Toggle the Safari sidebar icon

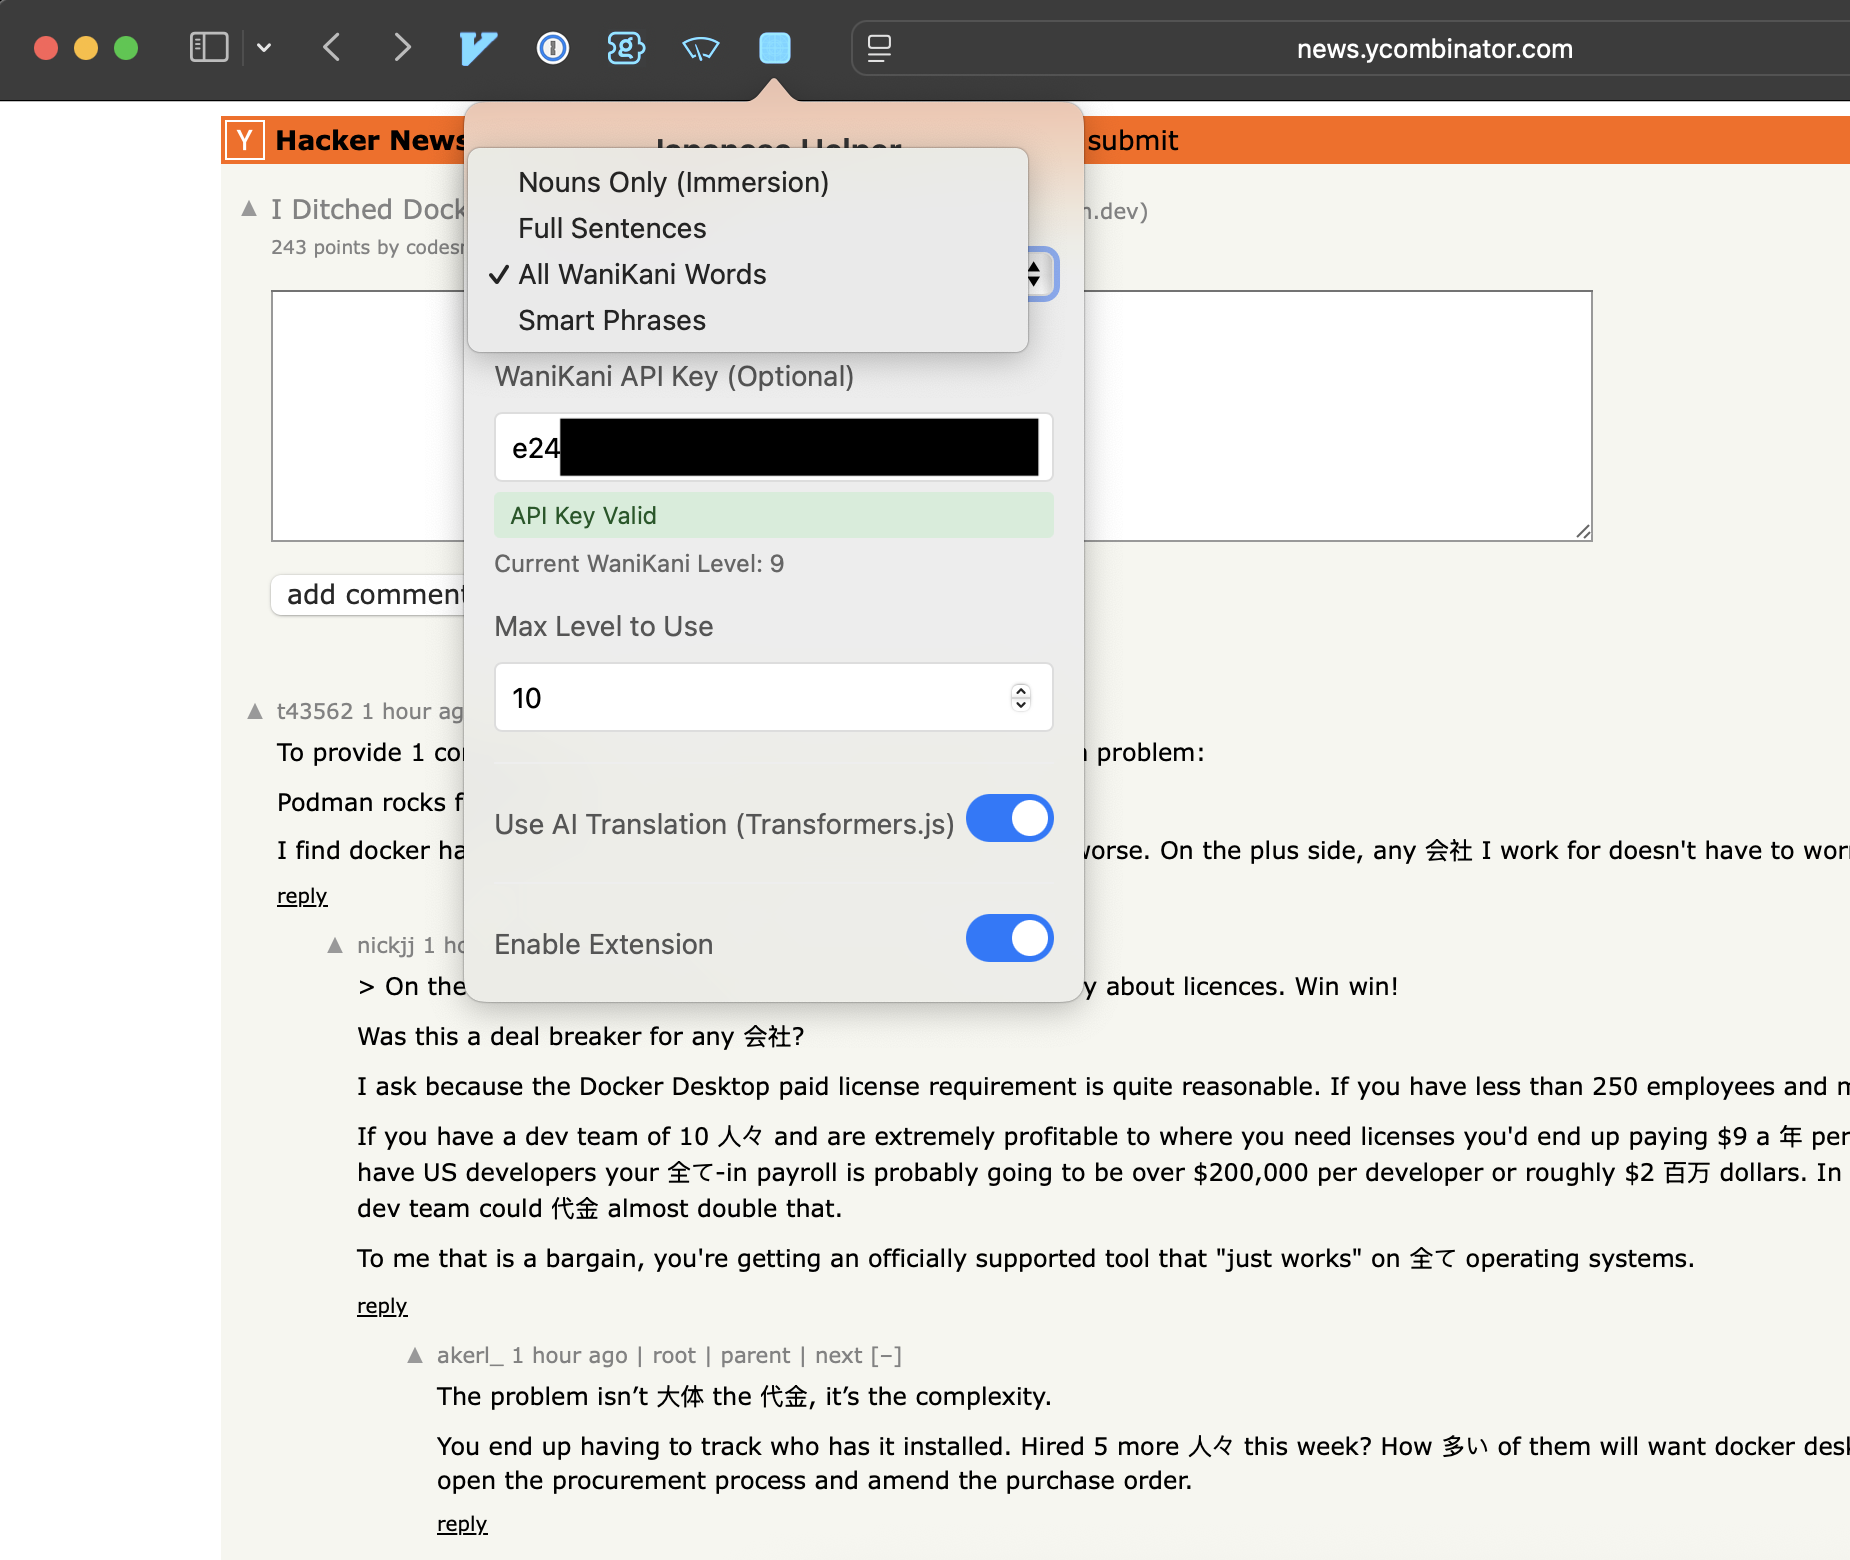(x=209, y=48)
